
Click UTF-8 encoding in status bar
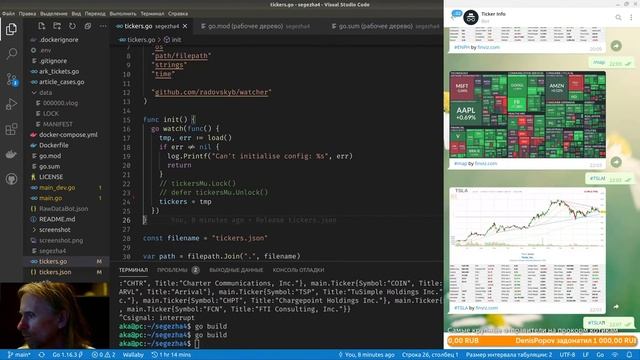tap(567, 355)
